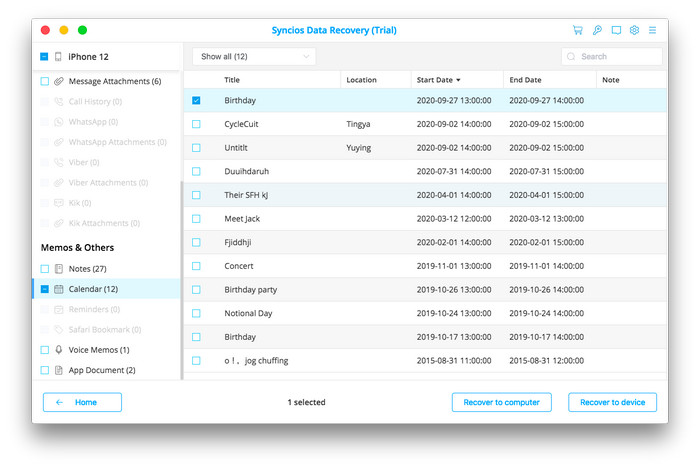This screenshot has width=700, height=469.
Task: Click the App Document file icon
Action: pos(58,370)
